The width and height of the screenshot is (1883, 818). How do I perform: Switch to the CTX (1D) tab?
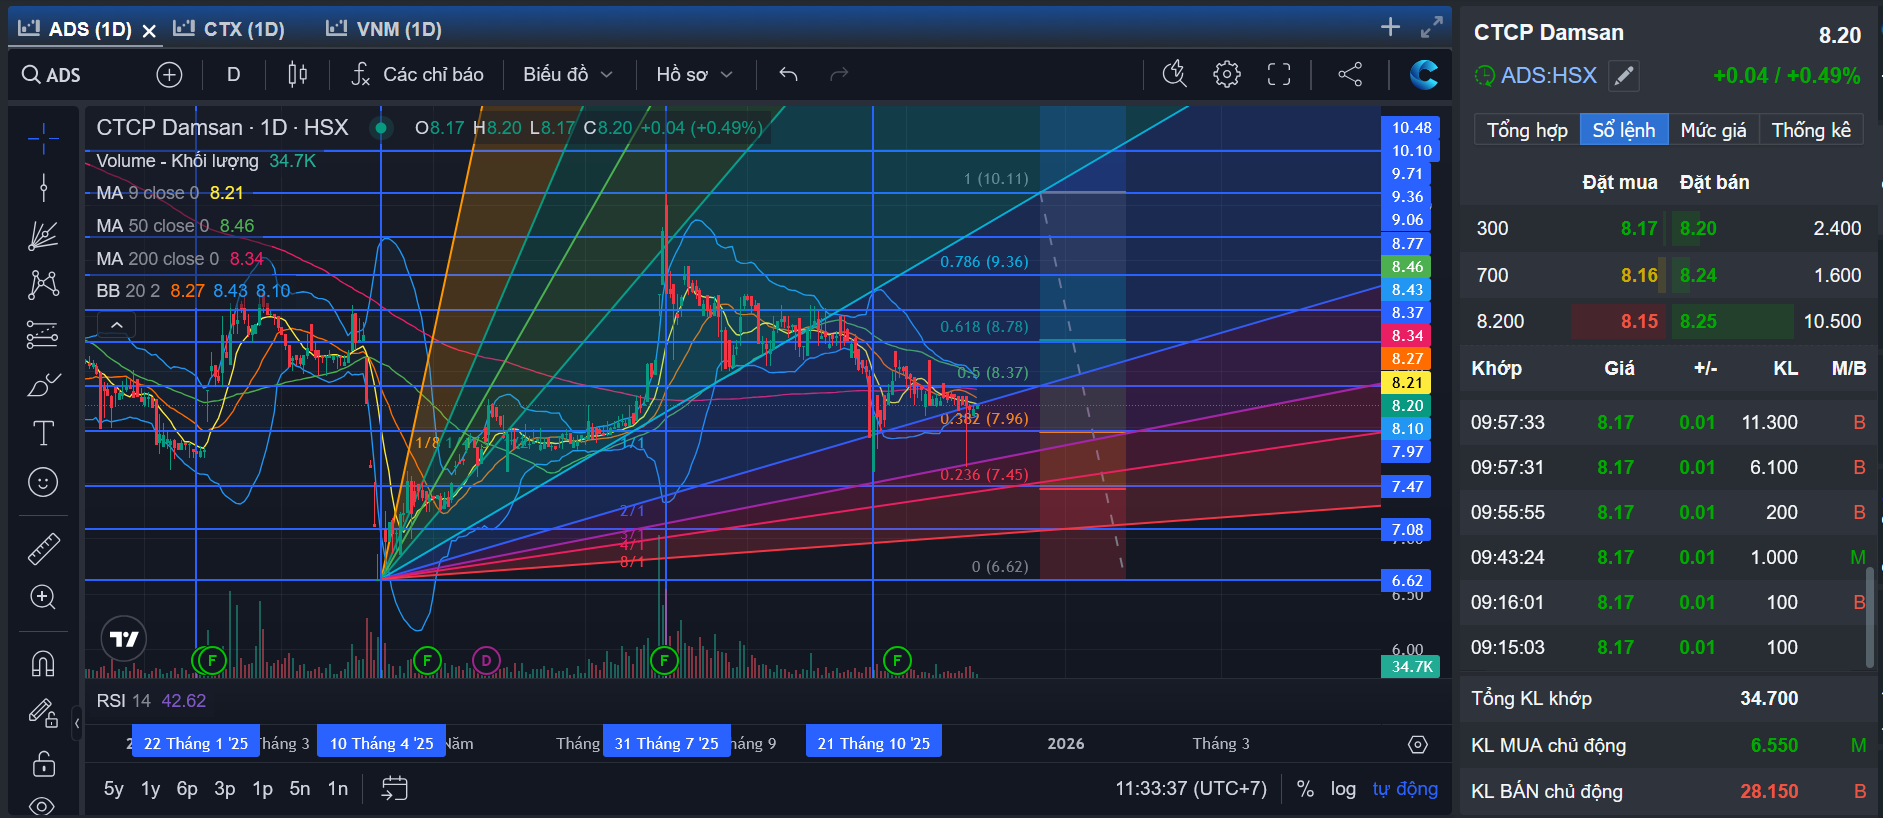point(229,29)
